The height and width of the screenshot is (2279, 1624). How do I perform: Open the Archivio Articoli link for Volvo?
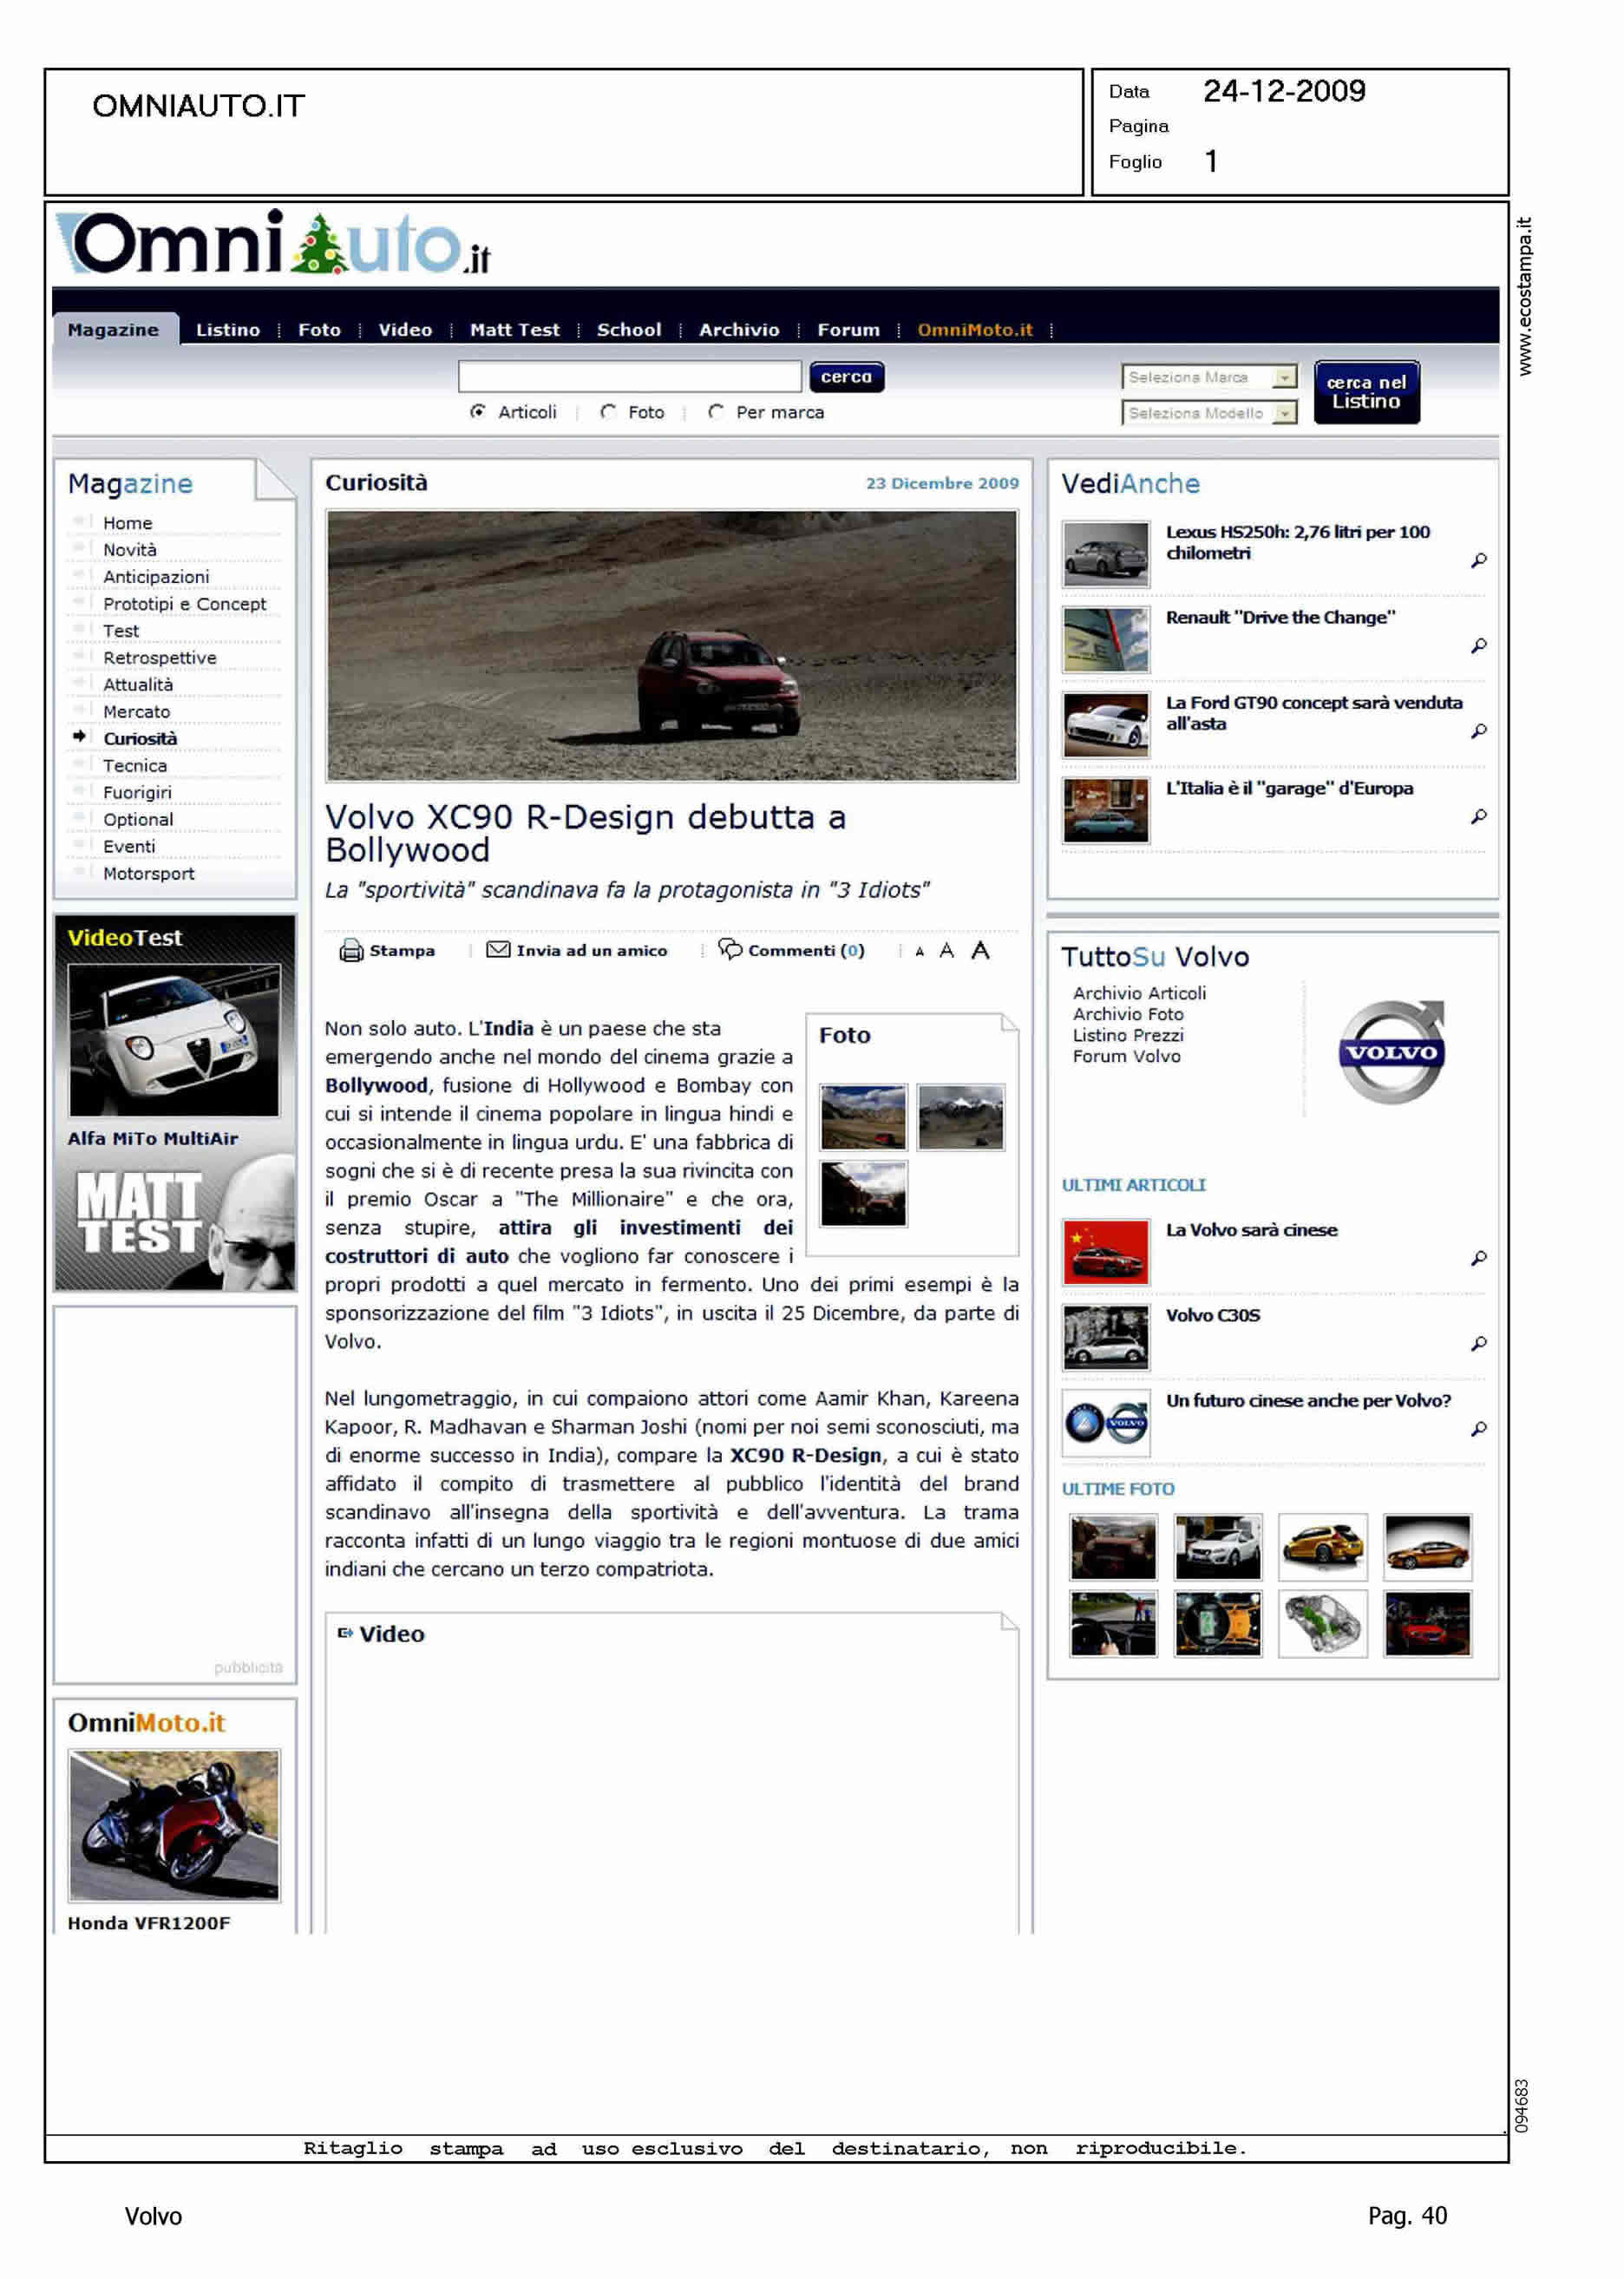pyautogui.click(x=1139, y=993)
